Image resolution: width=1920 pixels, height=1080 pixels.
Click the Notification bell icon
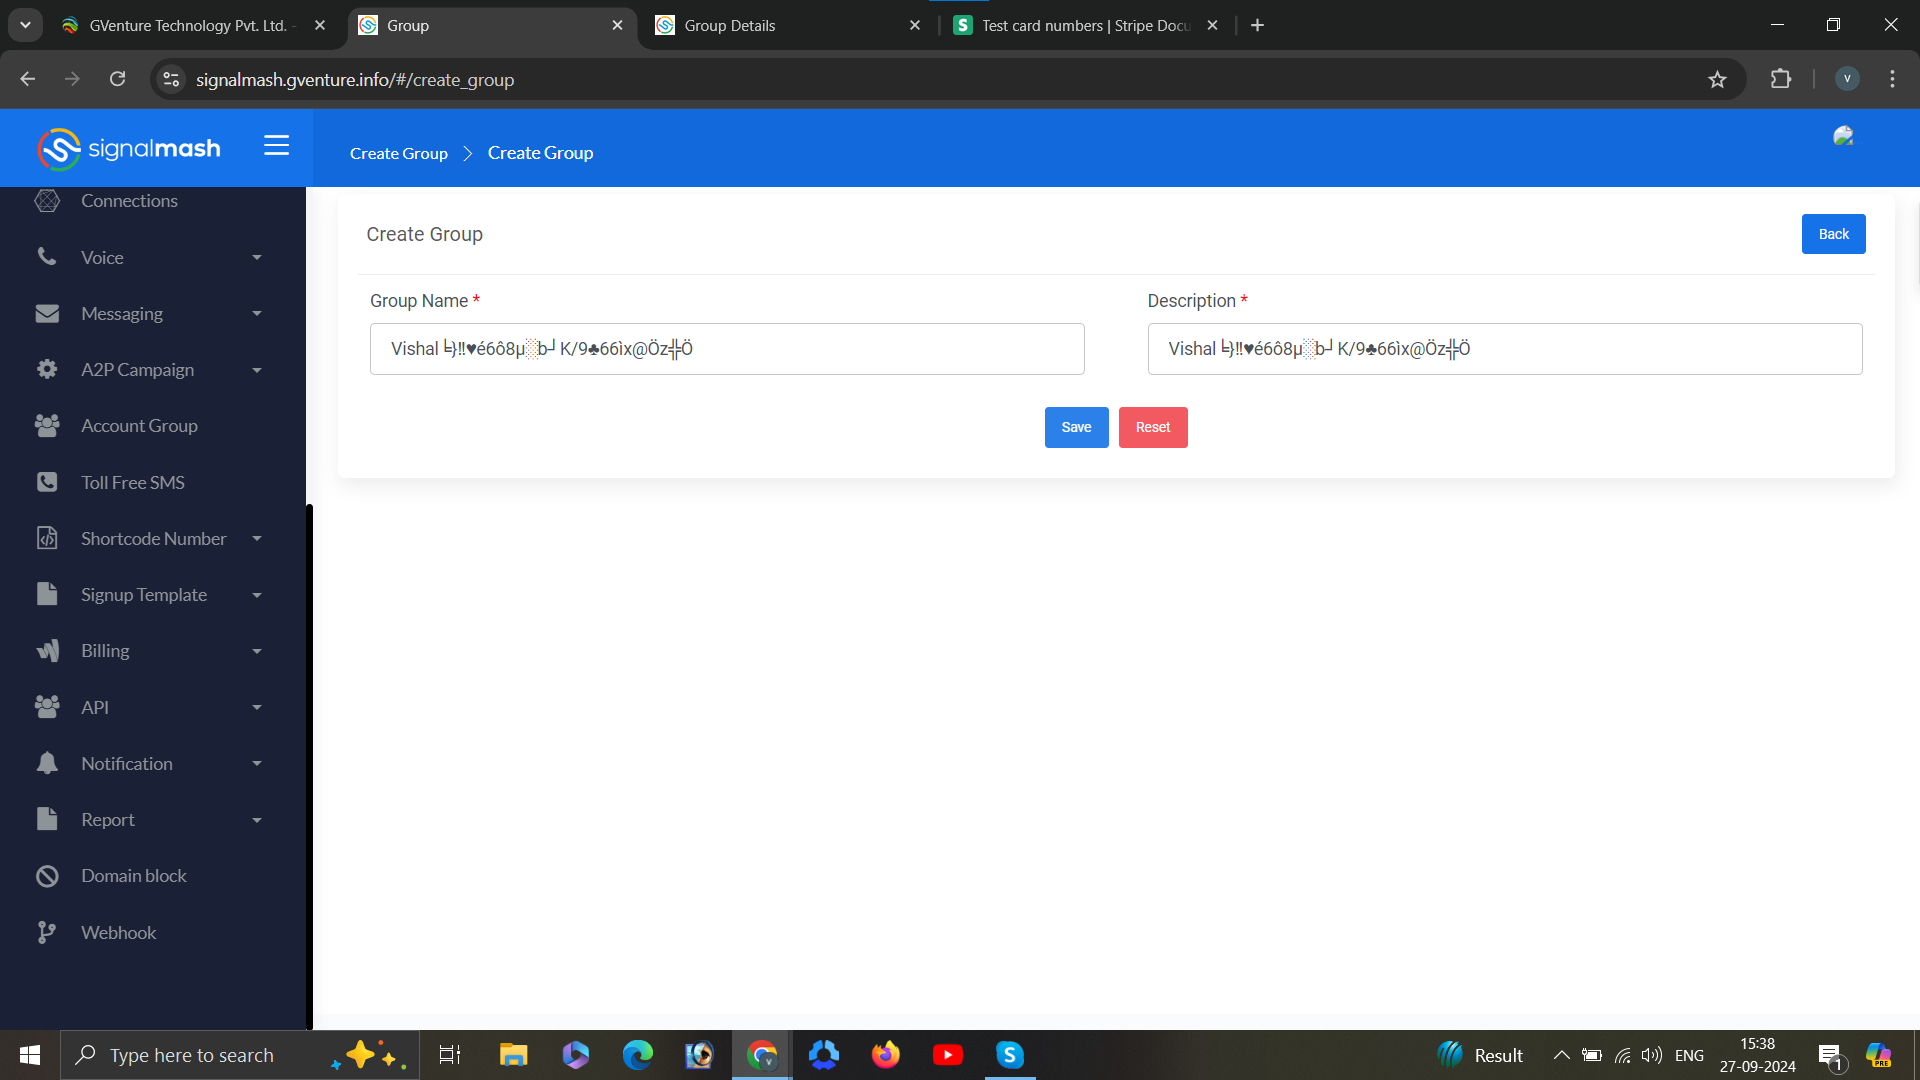coord(47,763)
